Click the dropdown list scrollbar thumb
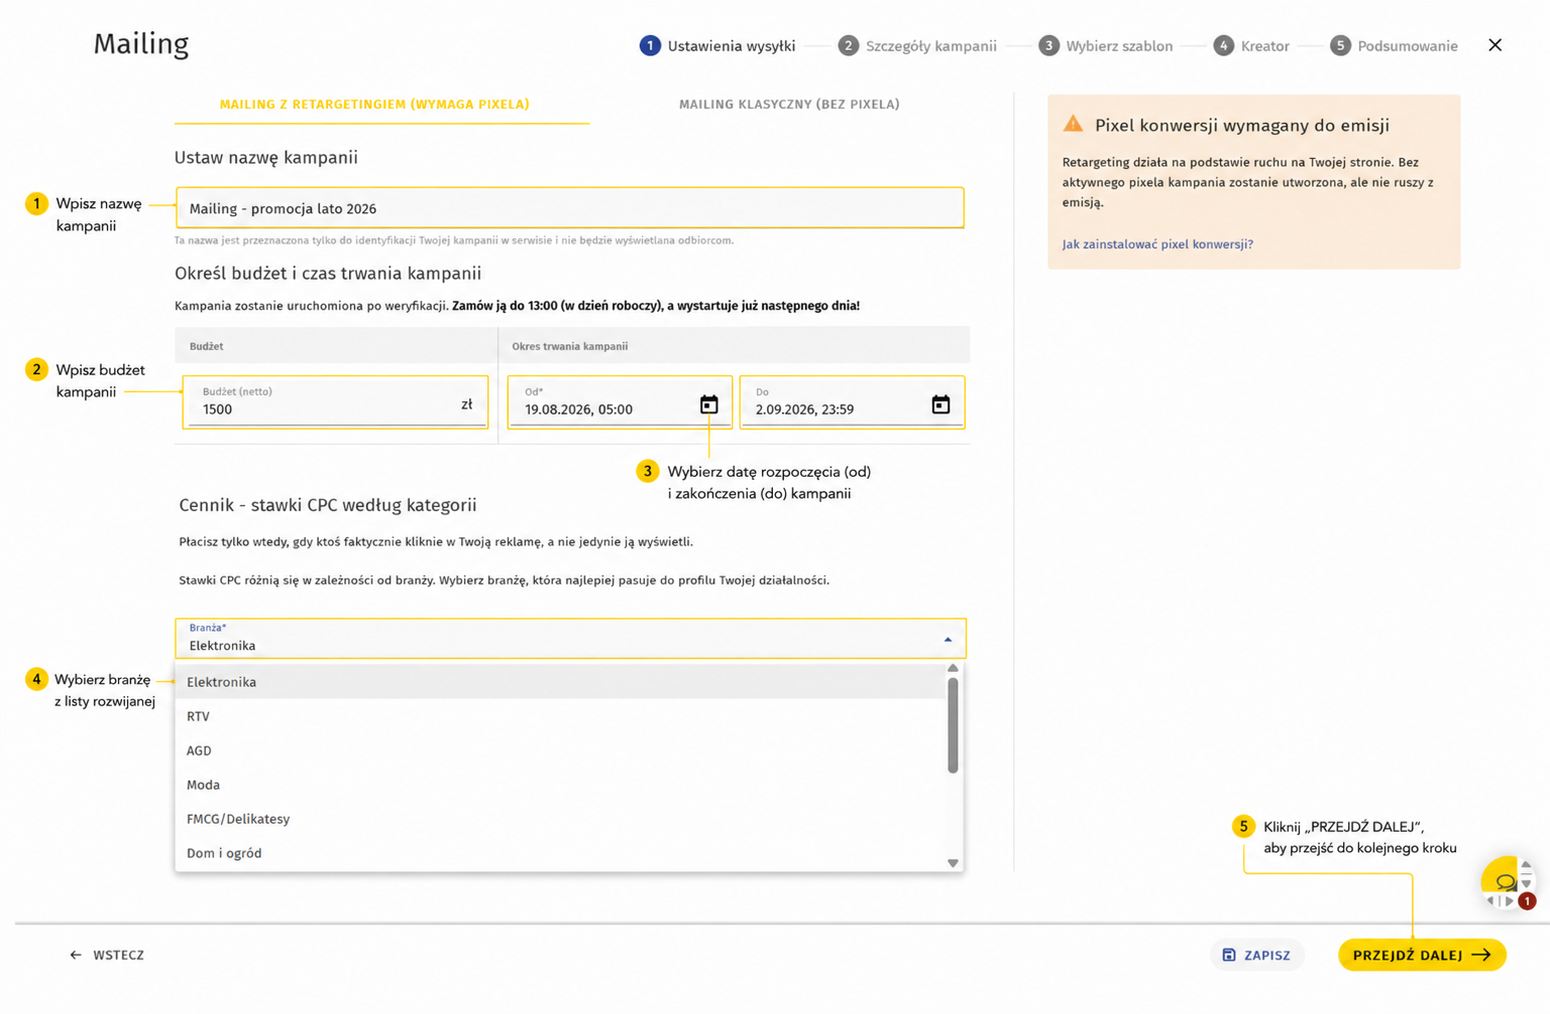 (953, 725)
